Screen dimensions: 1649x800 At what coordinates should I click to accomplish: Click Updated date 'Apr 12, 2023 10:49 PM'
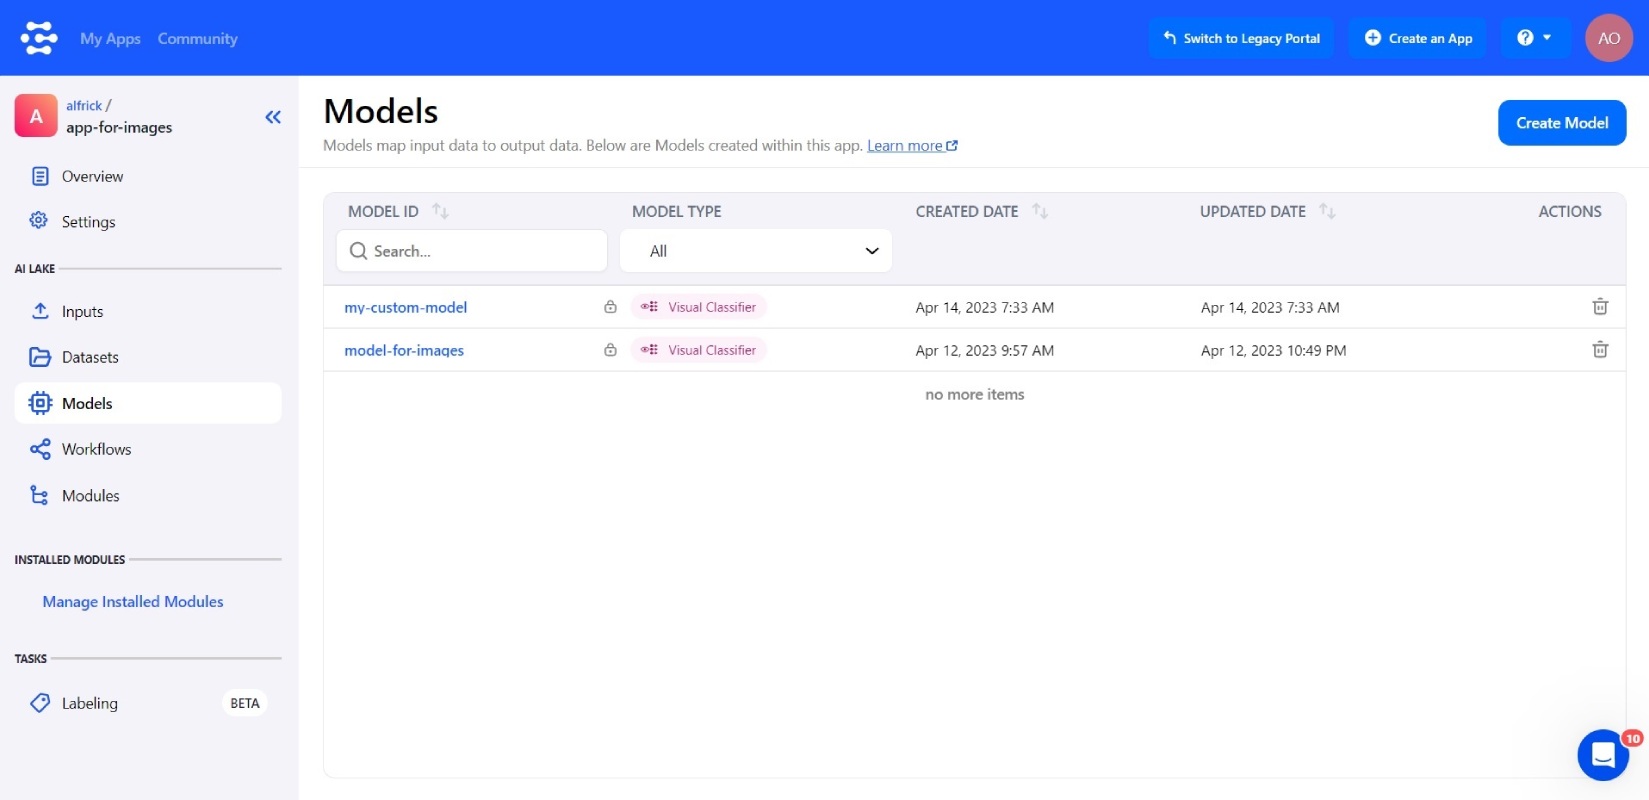click(x=1273, y=350)
